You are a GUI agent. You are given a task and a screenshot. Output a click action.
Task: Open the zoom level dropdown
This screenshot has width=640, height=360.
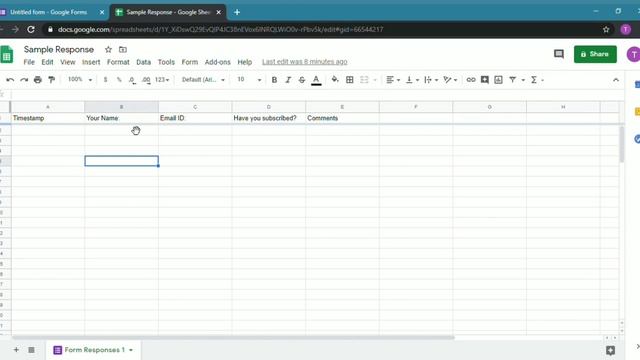click(80, 80)
